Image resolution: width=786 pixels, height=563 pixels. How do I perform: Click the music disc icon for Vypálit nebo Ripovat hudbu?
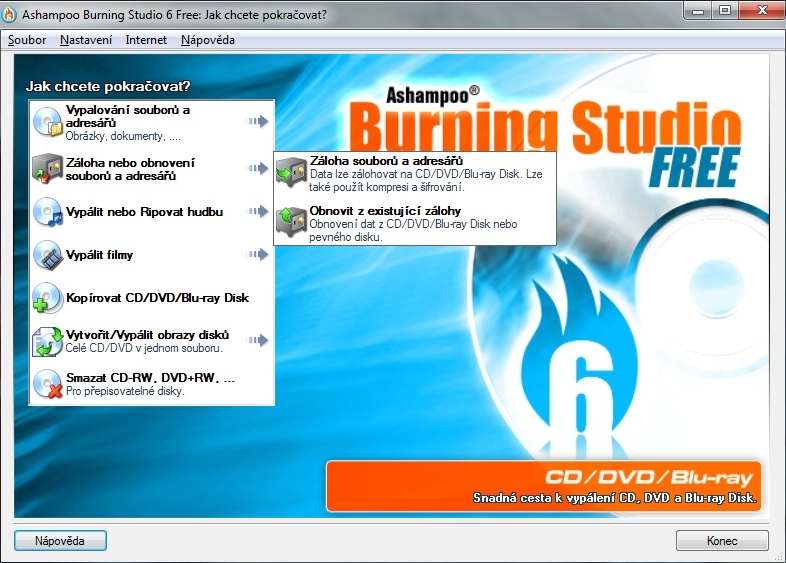point(48,212)
